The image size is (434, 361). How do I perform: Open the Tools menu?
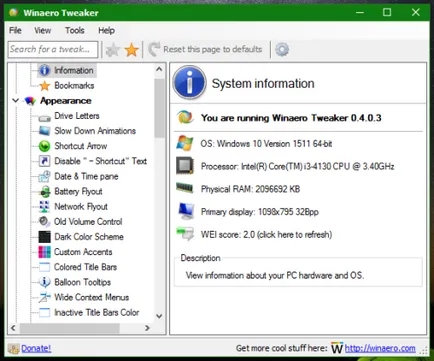click(x=75, y=30)
